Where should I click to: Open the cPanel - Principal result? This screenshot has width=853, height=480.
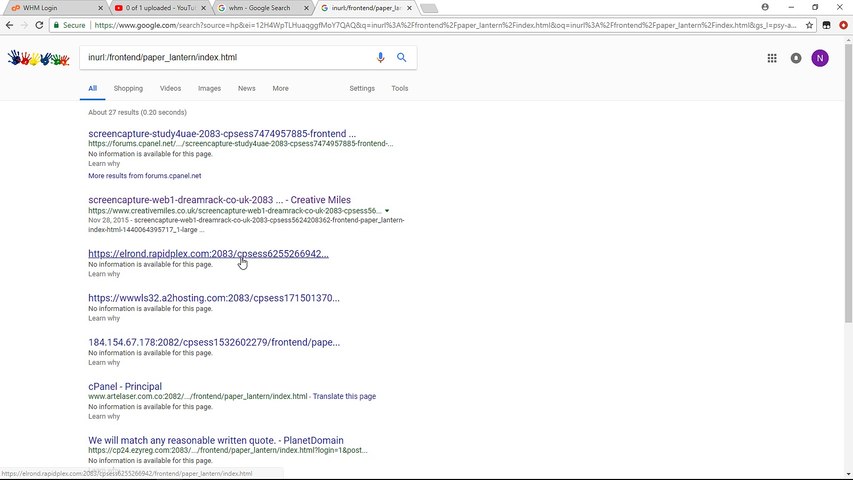point(125,386)
